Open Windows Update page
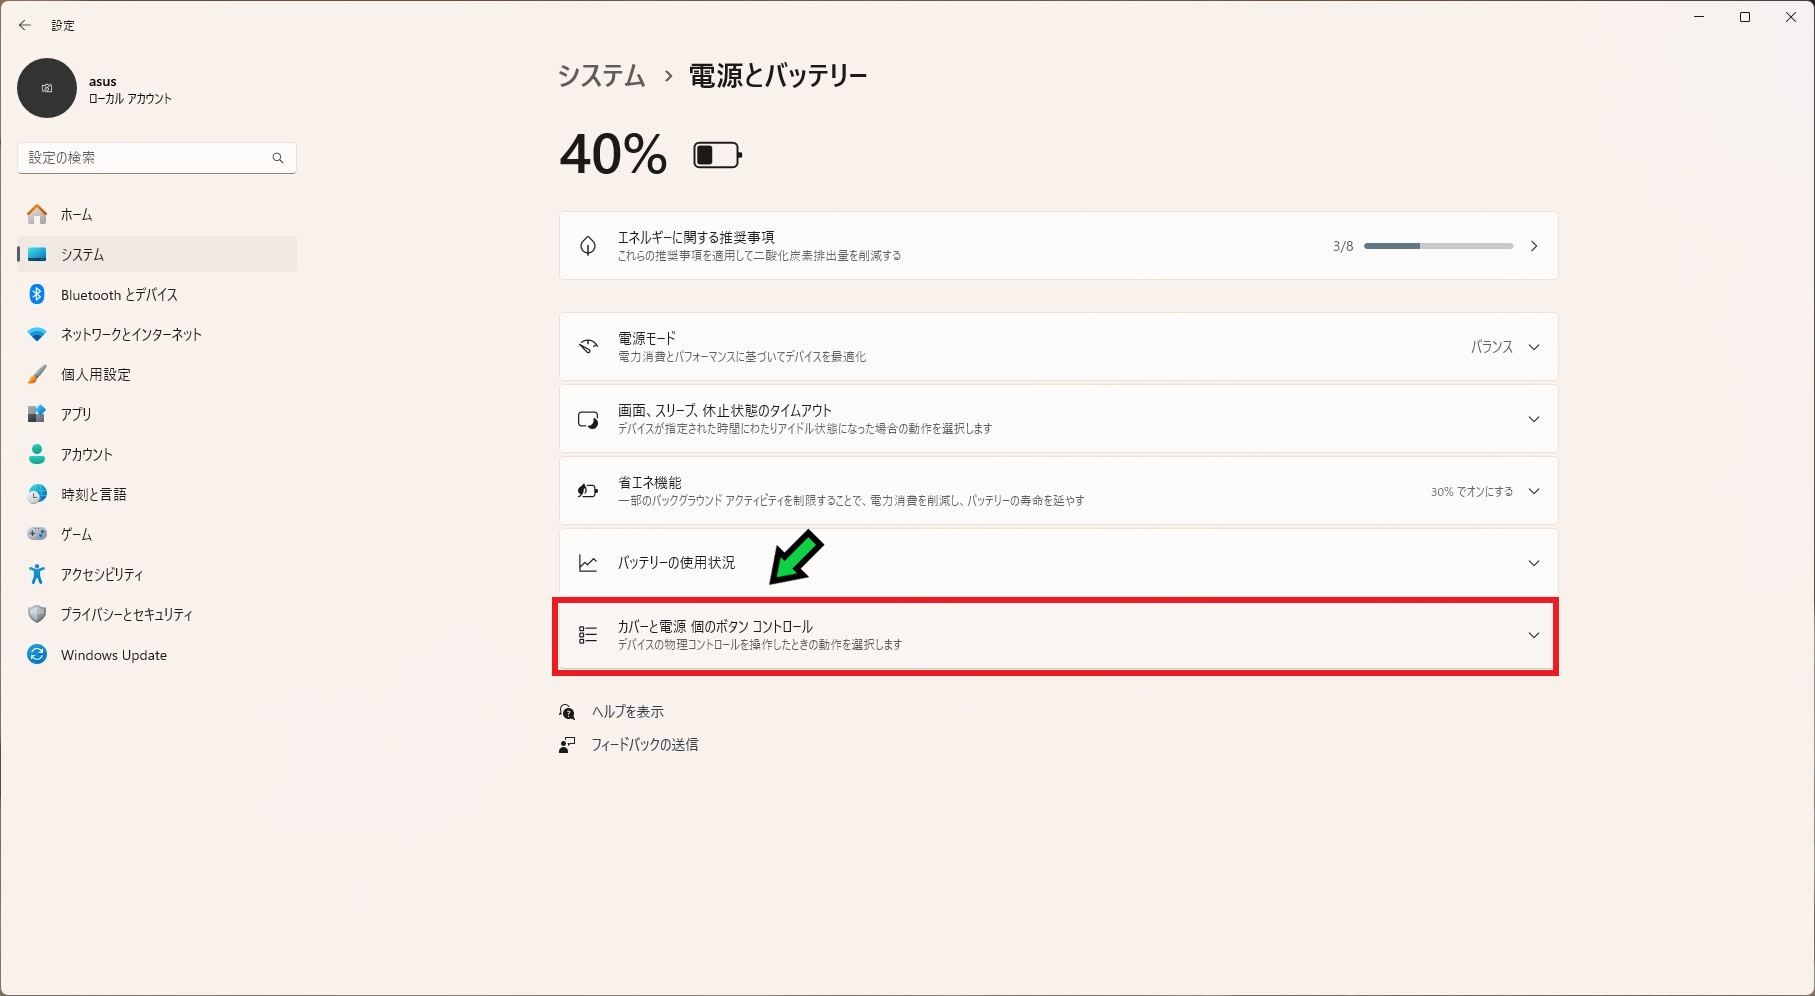The image size is (1815, 996). point(113,655)
